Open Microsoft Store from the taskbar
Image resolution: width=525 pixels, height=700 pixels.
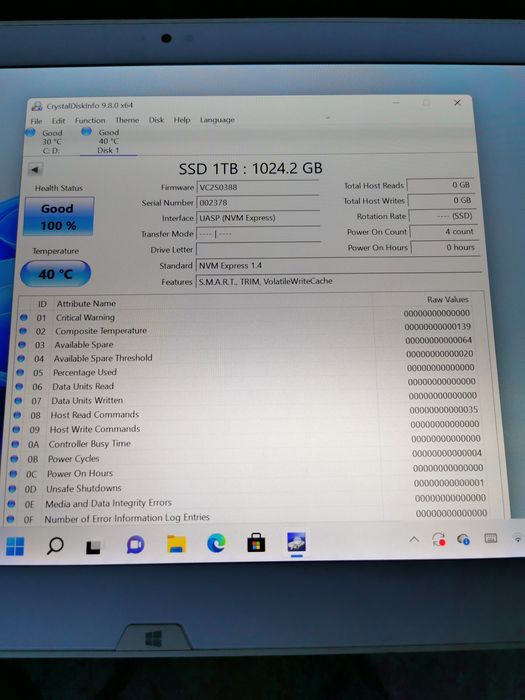pos(256,542)
